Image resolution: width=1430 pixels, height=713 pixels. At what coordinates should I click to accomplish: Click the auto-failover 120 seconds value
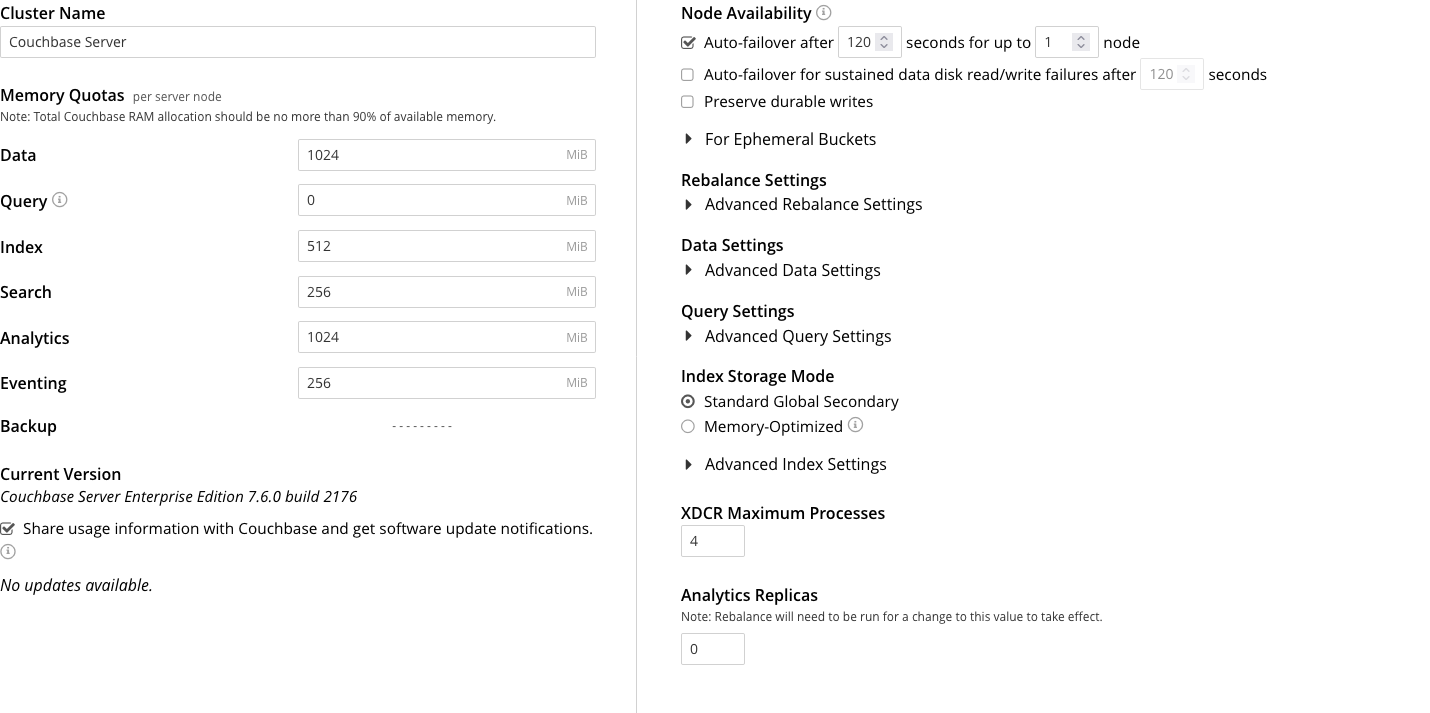859,42
